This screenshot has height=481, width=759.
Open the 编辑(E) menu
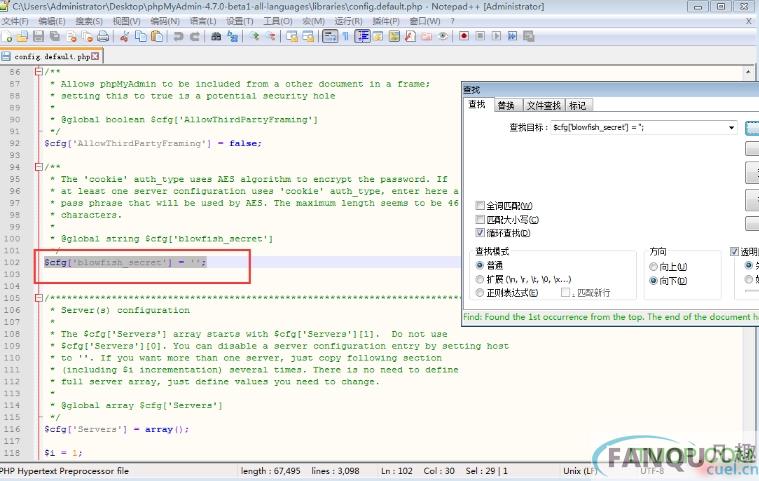(x=52, y=21)
